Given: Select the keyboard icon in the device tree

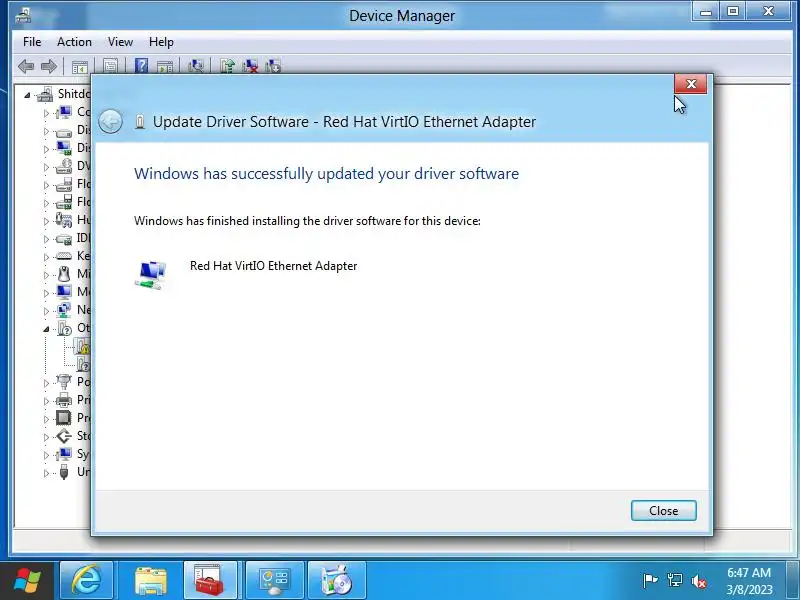Looking at the screenshot, I should 64,256.
